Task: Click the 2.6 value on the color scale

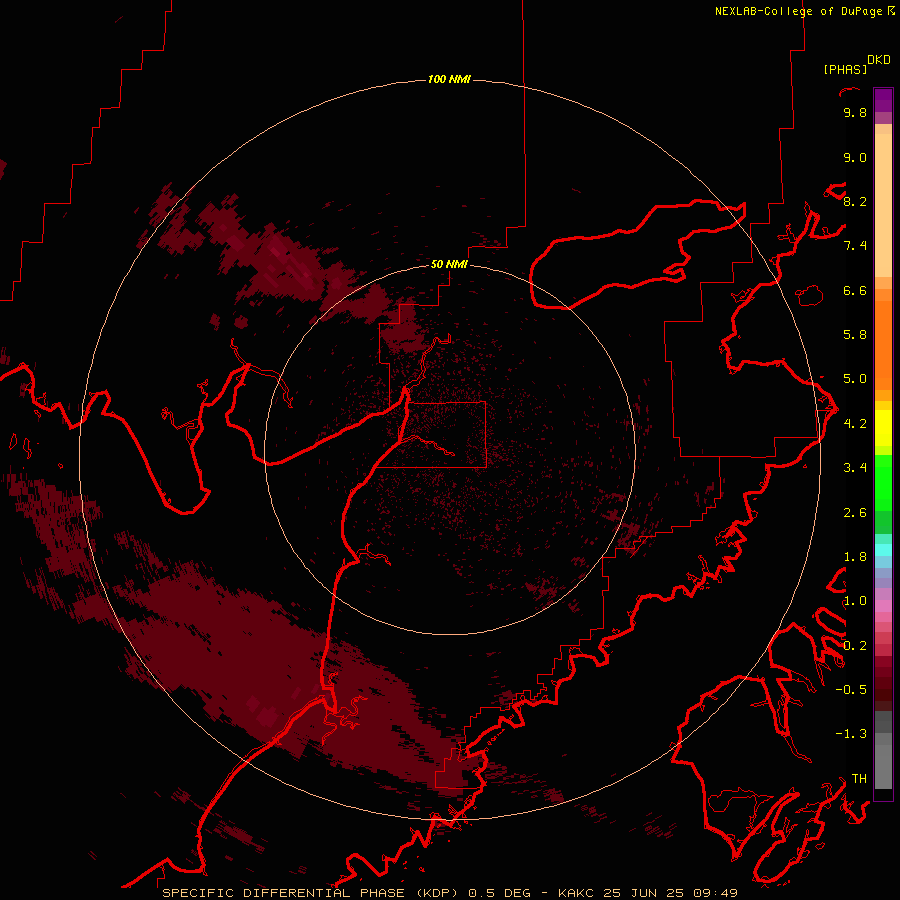Action: pos(855,513)
